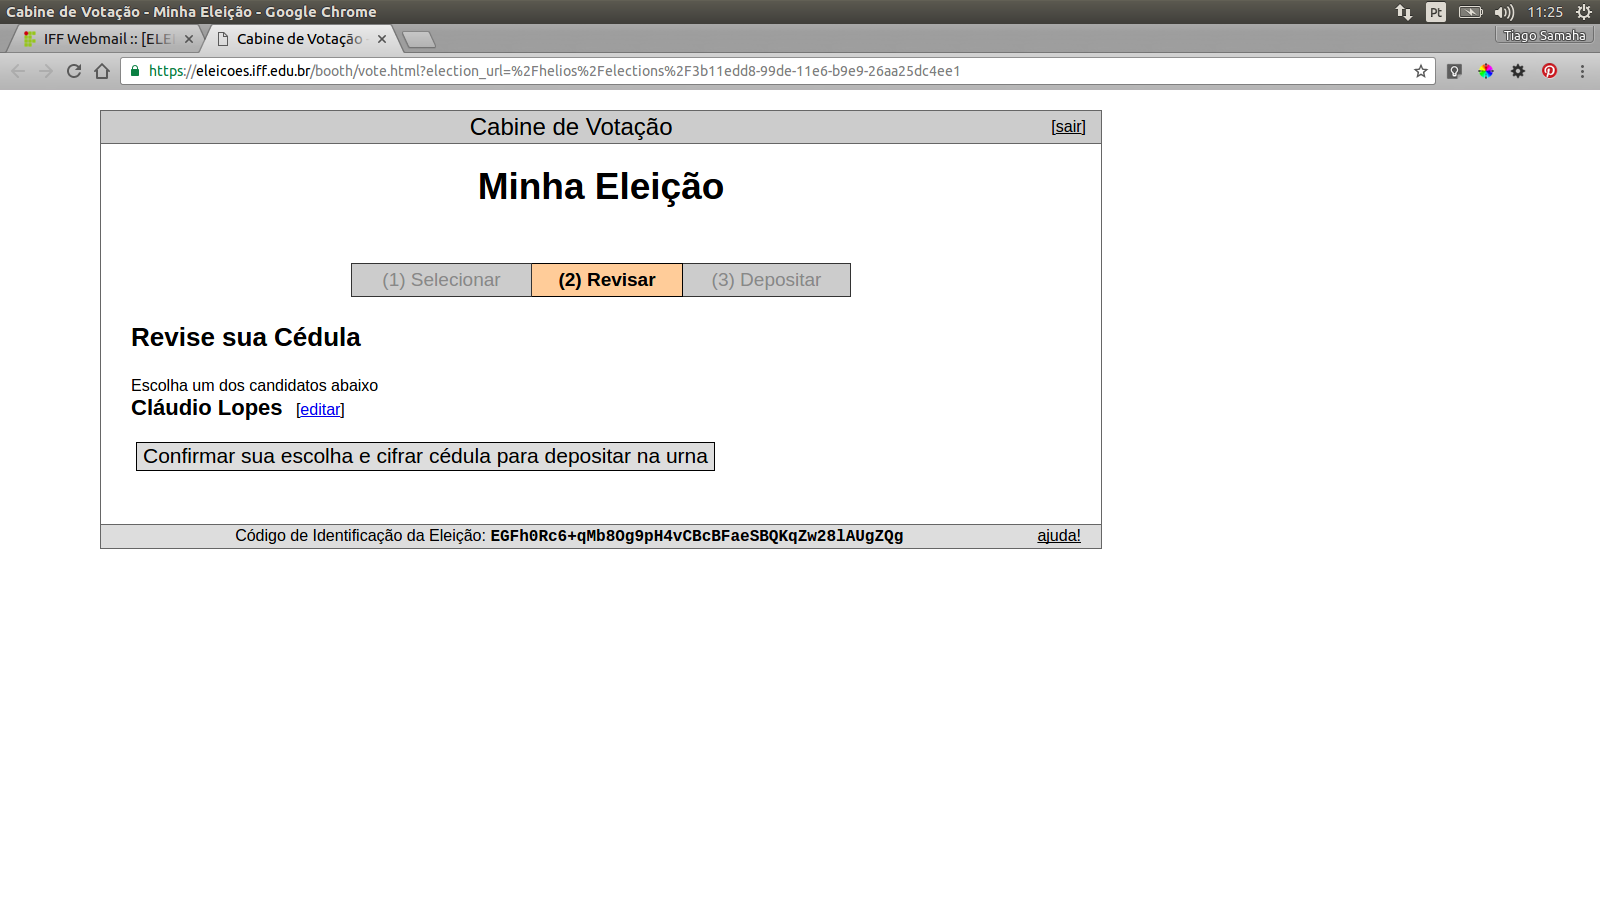Click the Cabine de Votação header title

pos(571,127)
